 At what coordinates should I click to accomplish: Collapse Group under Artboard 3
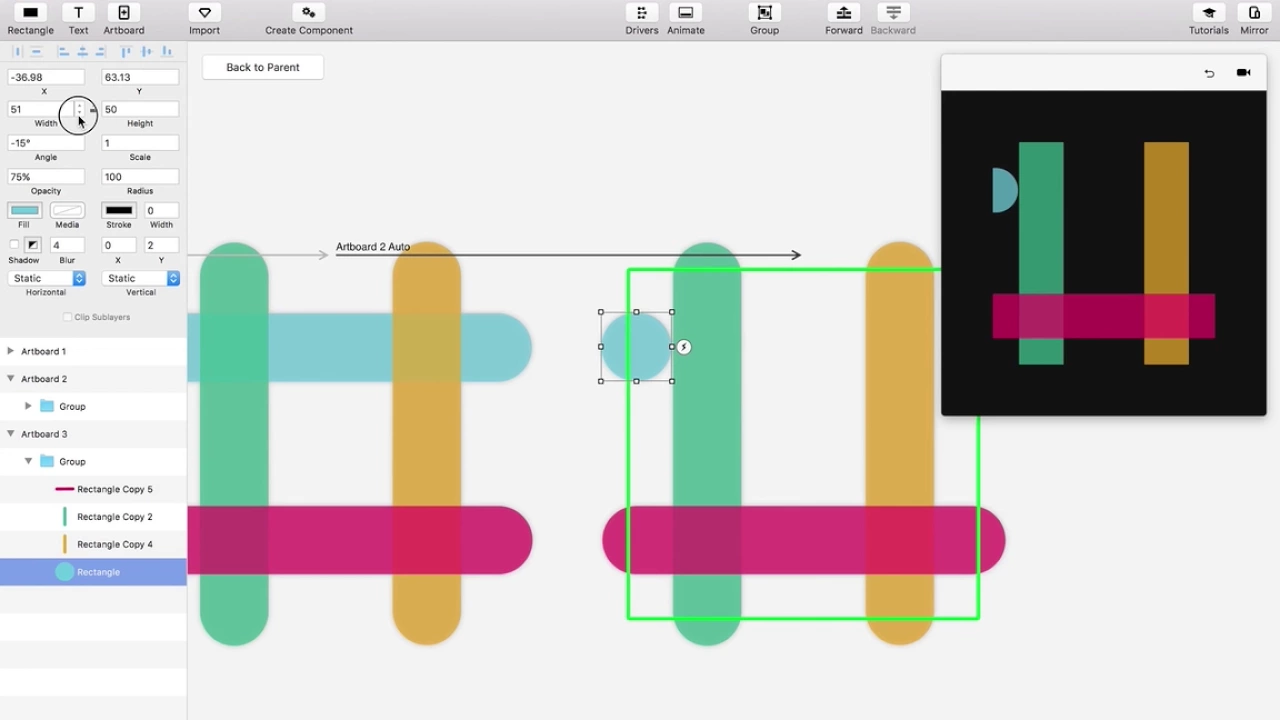tap(28, 462)
